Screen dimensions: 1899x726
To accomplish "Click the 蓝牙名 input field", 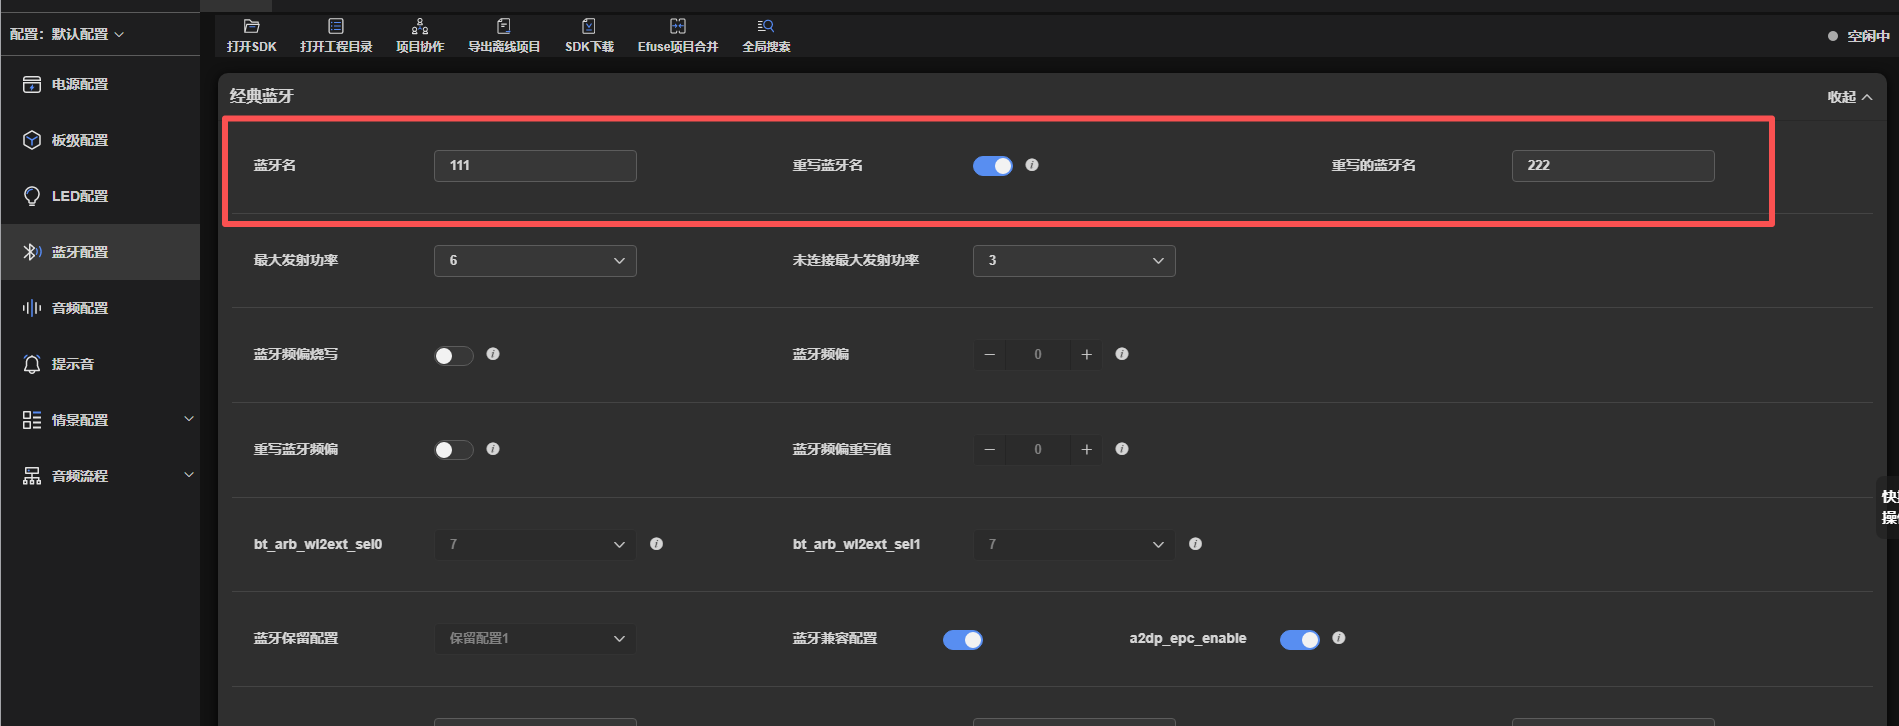I will [x=535, y=166].
